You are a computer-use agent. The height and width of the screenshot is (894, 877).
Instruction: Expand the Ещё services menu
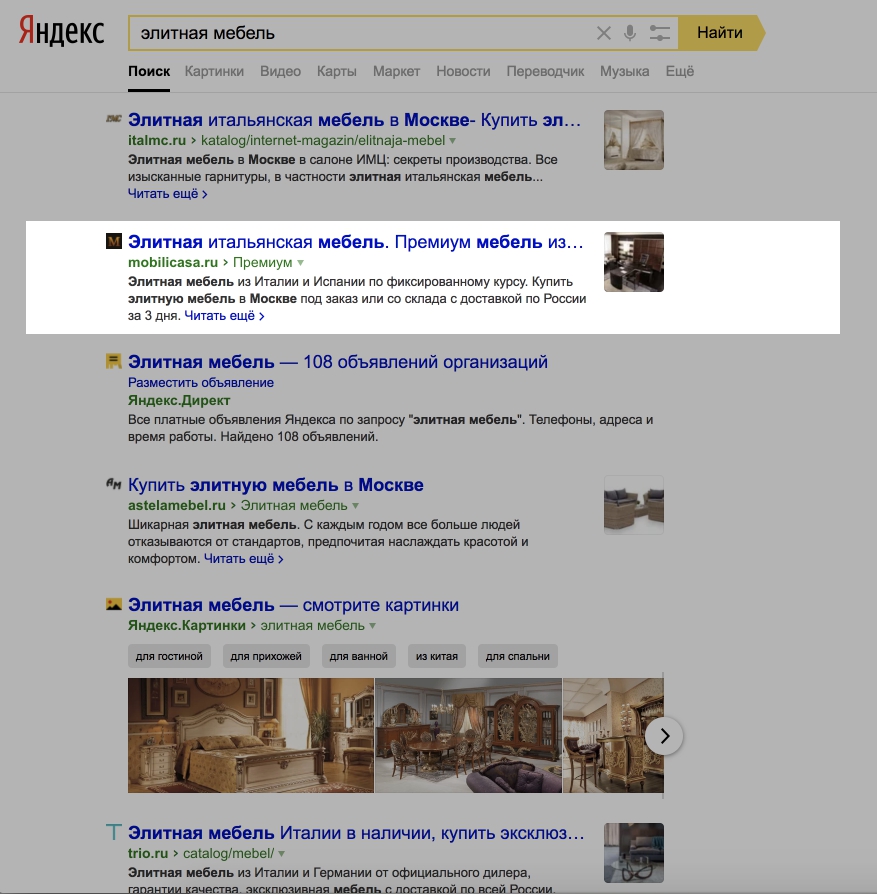pyautogui.click(x=680, y=71)
